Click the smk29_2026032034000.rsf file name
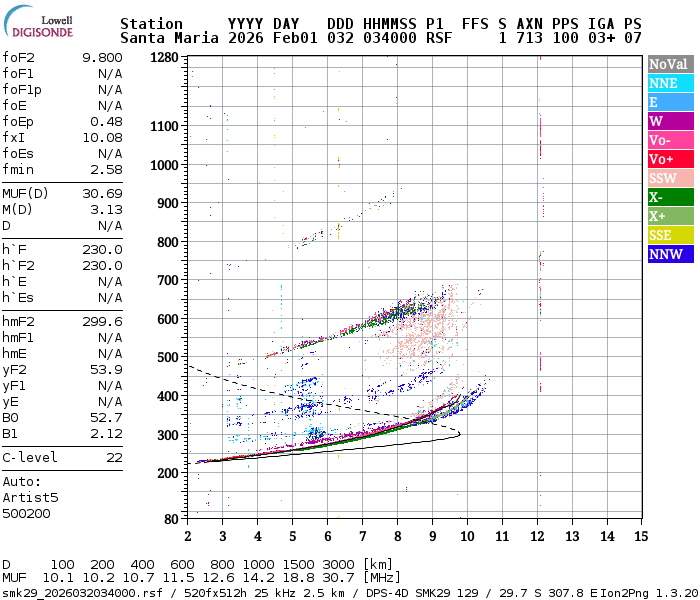The width and height of the screenshot is (700, 600). [x=82, y=593]
